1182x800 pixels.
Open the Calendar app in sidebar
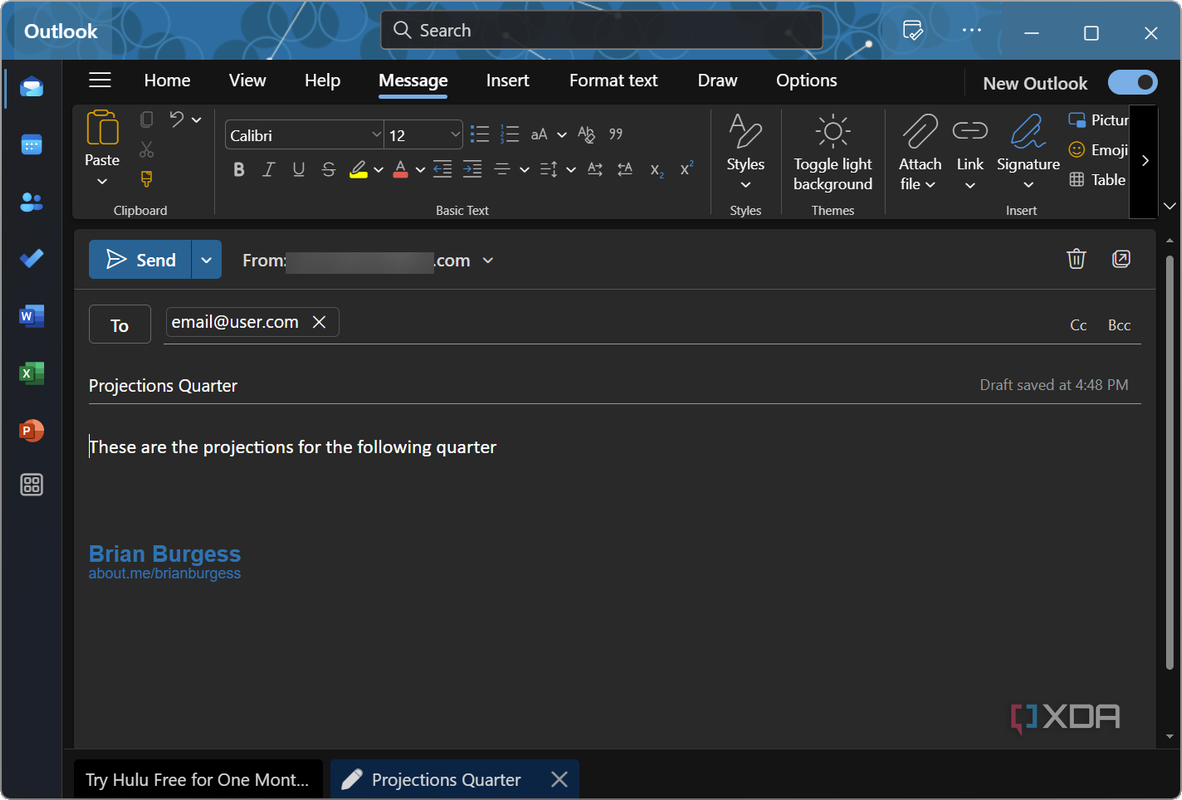(32, 145)
